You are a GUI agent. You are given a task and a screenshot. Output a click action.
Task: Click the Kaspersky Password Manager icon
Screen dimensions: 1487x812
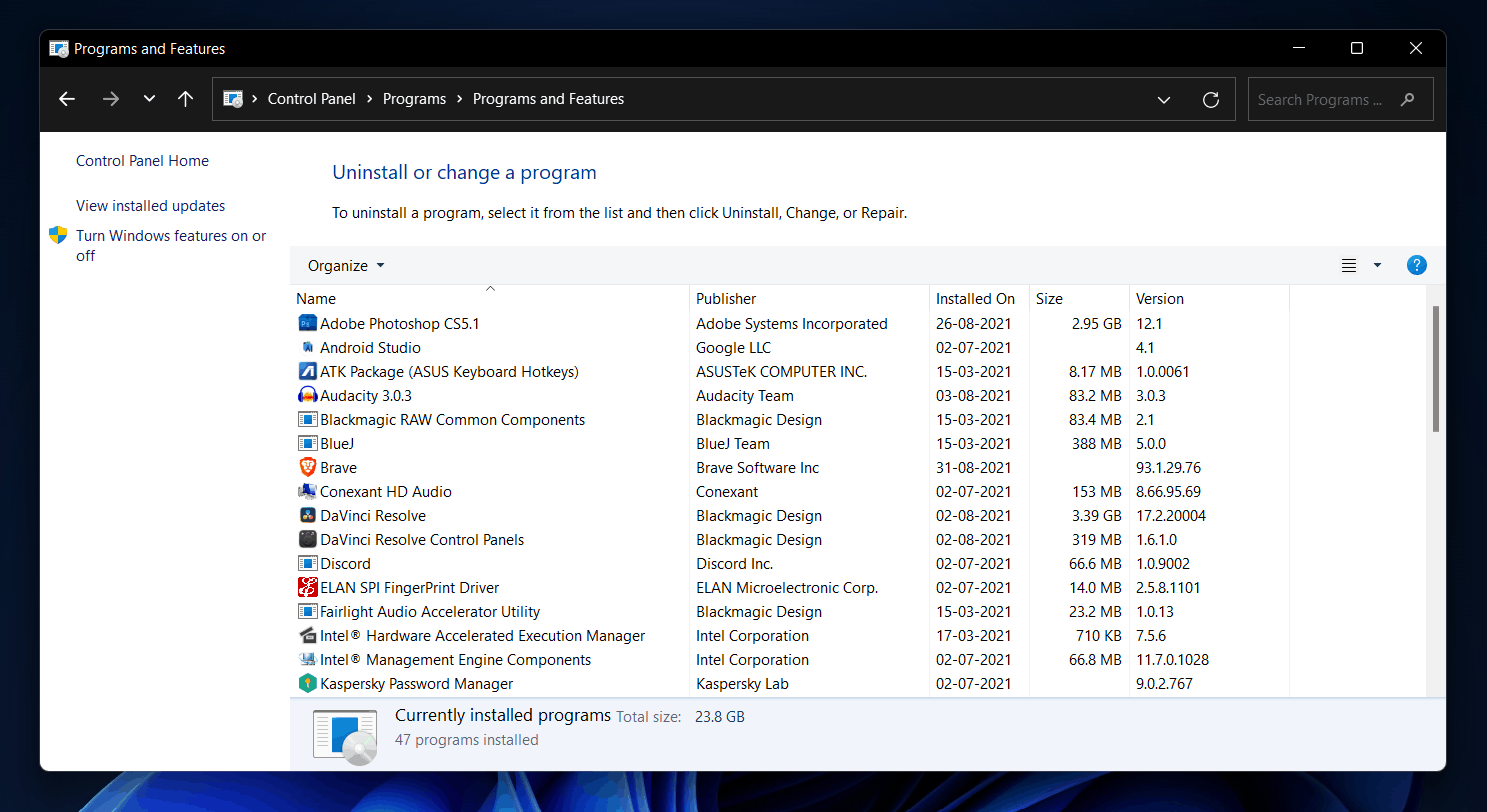[307, 683]
